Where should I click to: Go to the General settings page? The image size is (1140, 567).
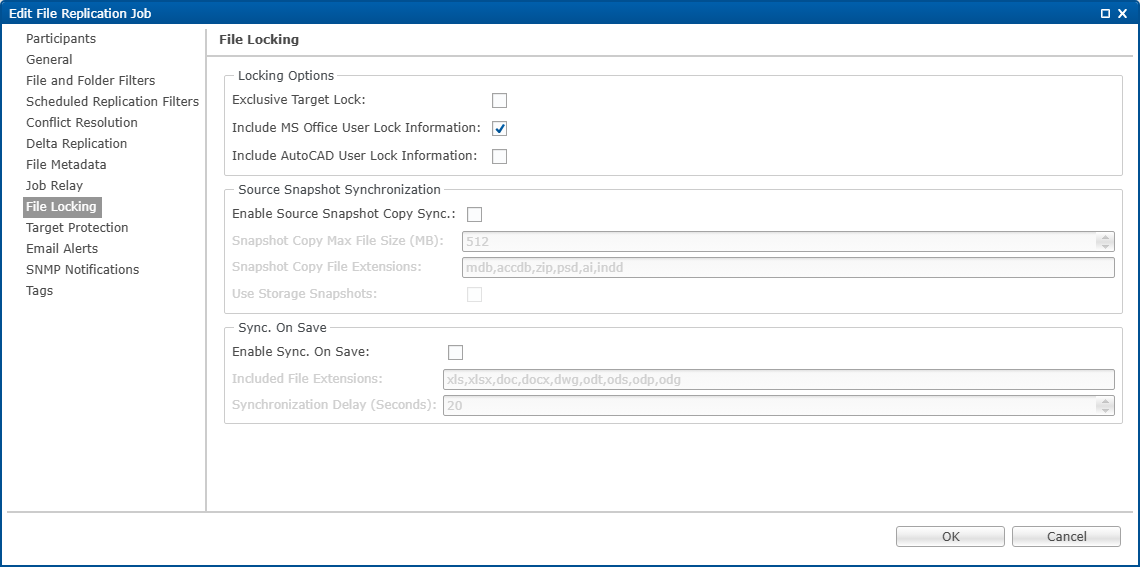49,60
